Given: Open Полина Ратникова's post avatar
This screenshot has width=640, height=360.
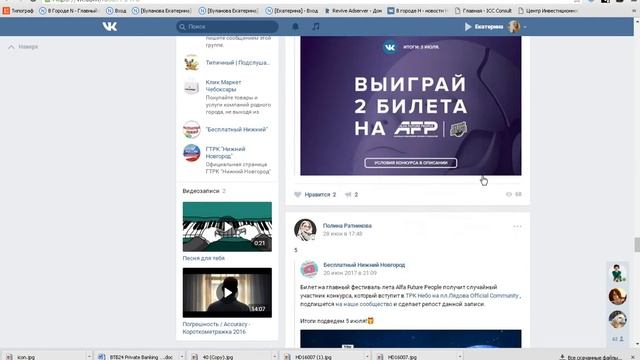Looking at the screenshot, I should [305, 230].
